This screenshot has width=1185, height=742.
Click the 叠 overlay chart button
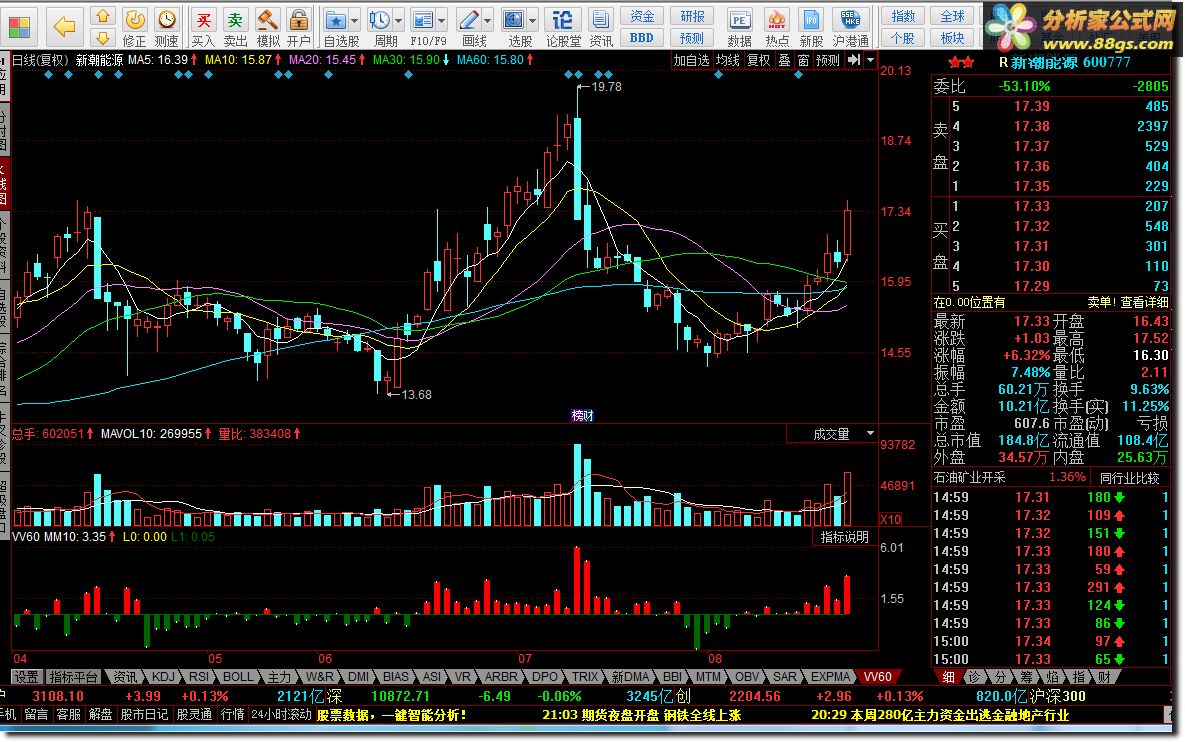784,60
